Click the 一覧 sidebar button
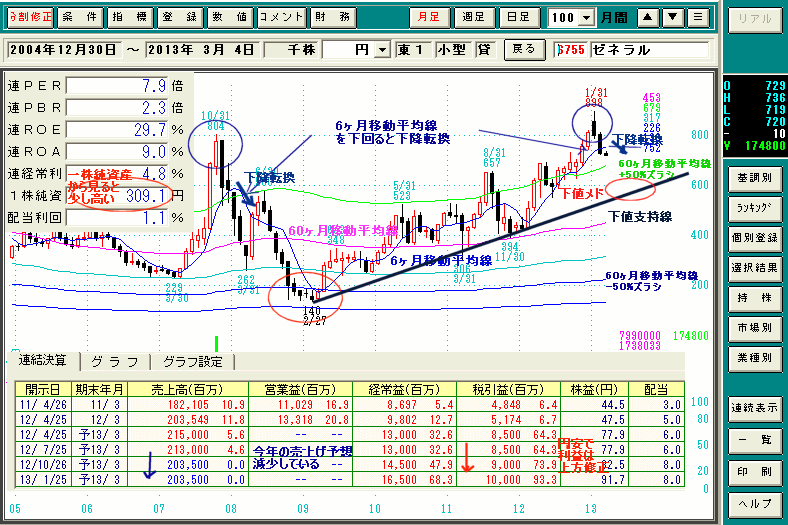Image resolution: width=788 pixels, height=525 pixels. (755, 440)
